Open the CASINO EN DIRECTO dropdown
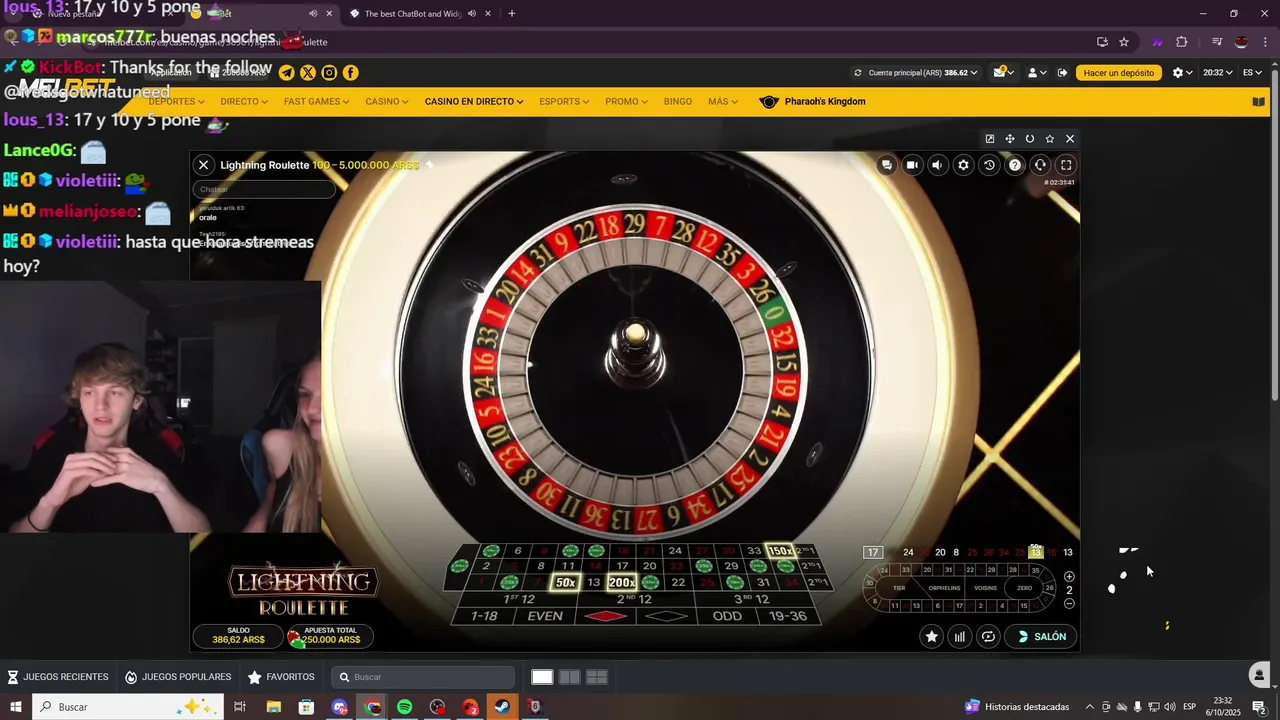The width and height of the screenshot is (1280, 720). [x=474, y=101]
